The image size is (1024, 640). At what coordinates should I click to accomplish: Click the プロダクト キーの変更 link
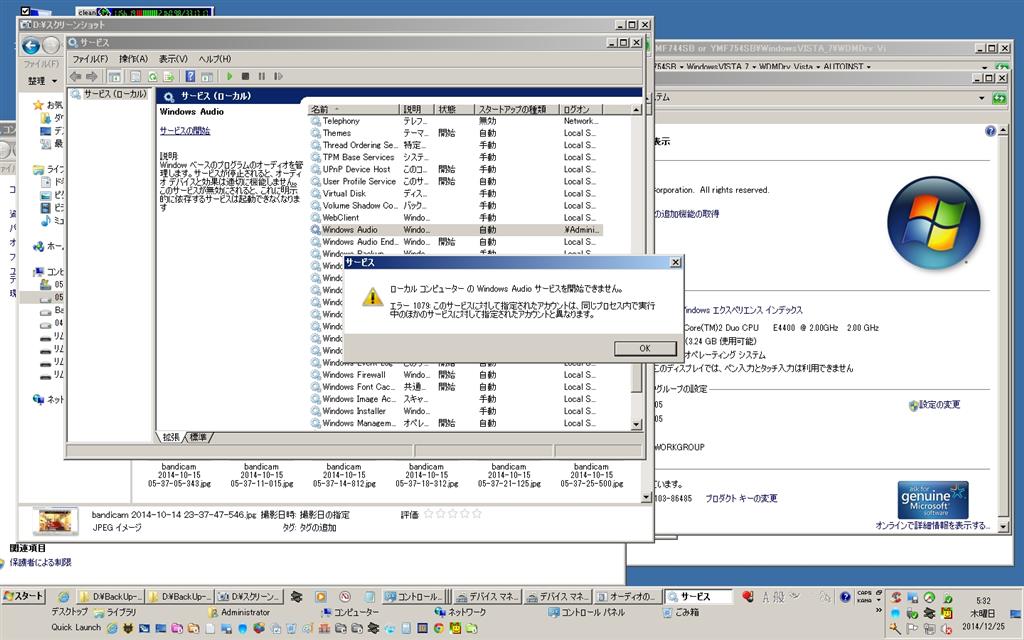[x=741, y=498]
